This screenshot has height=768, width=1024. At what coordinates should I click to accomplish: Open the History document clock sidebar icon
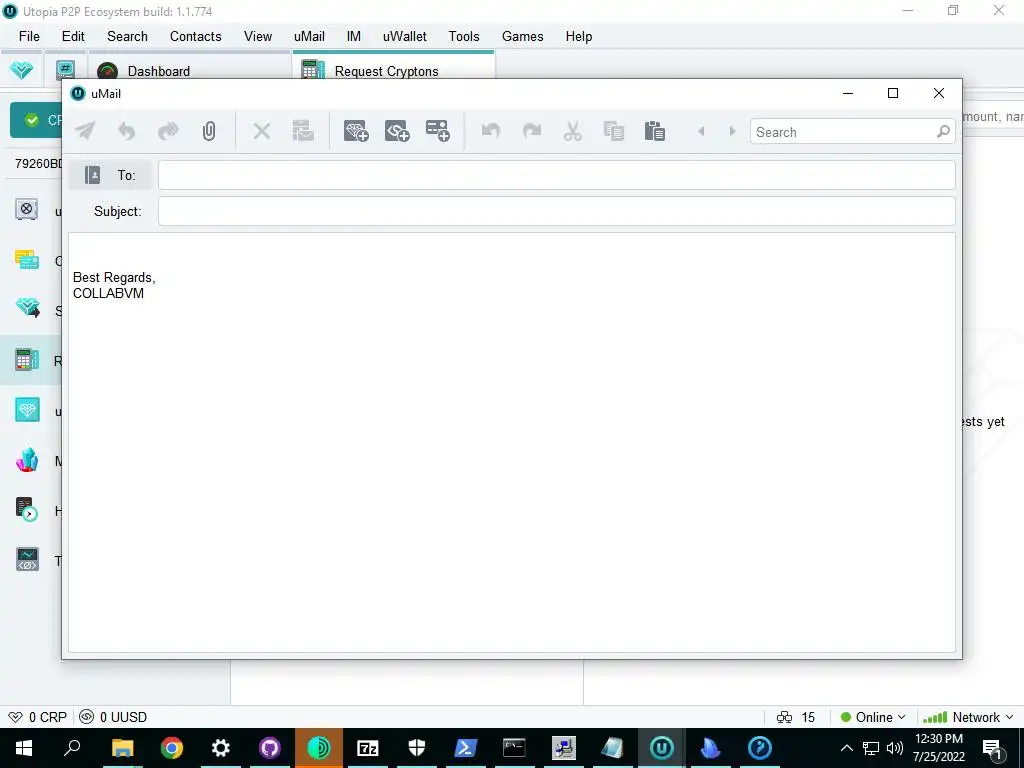tap(27, 509)
